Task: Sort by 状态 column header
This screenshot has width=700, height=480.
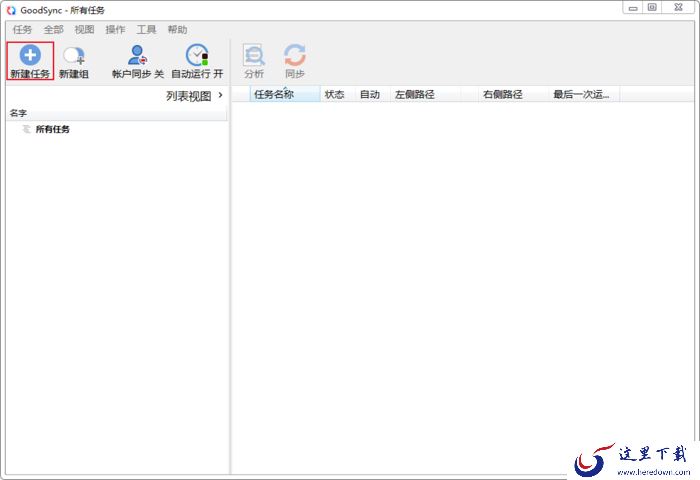Action: [x=338, y=94]
